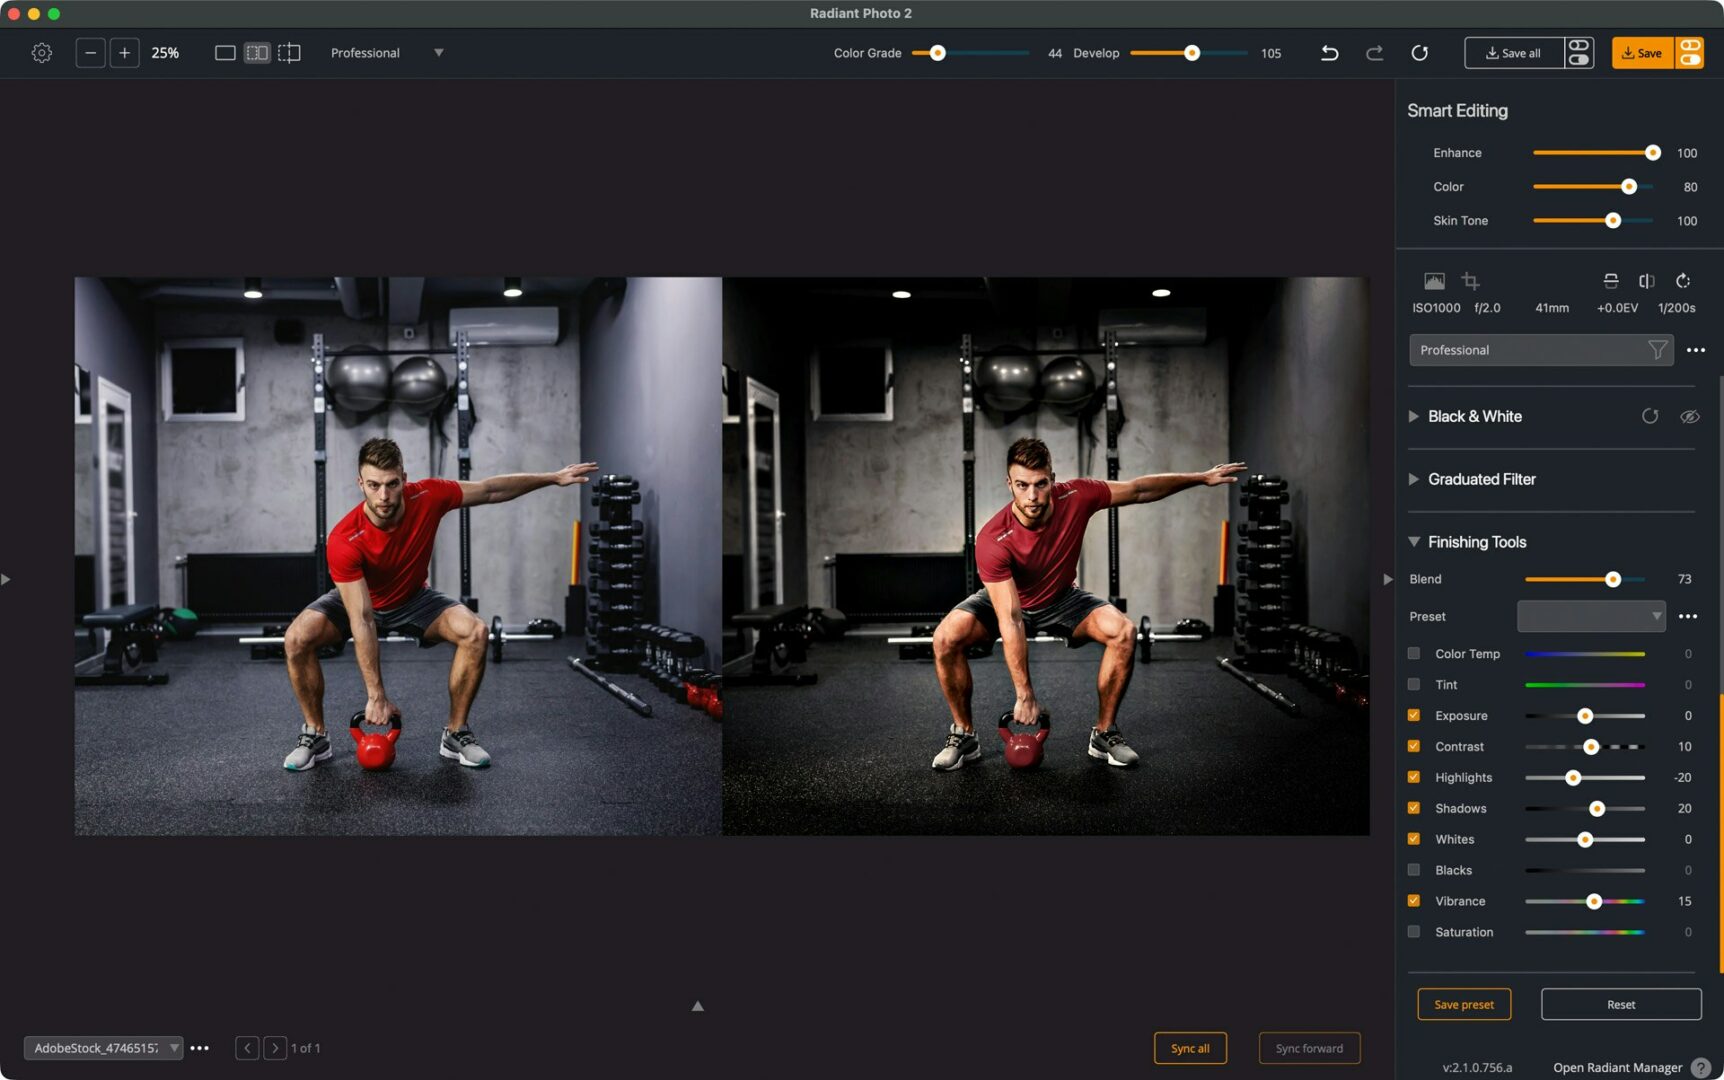Click the Sync all button
Screen dimensions: 1724x1080
click(1190, 1048)
